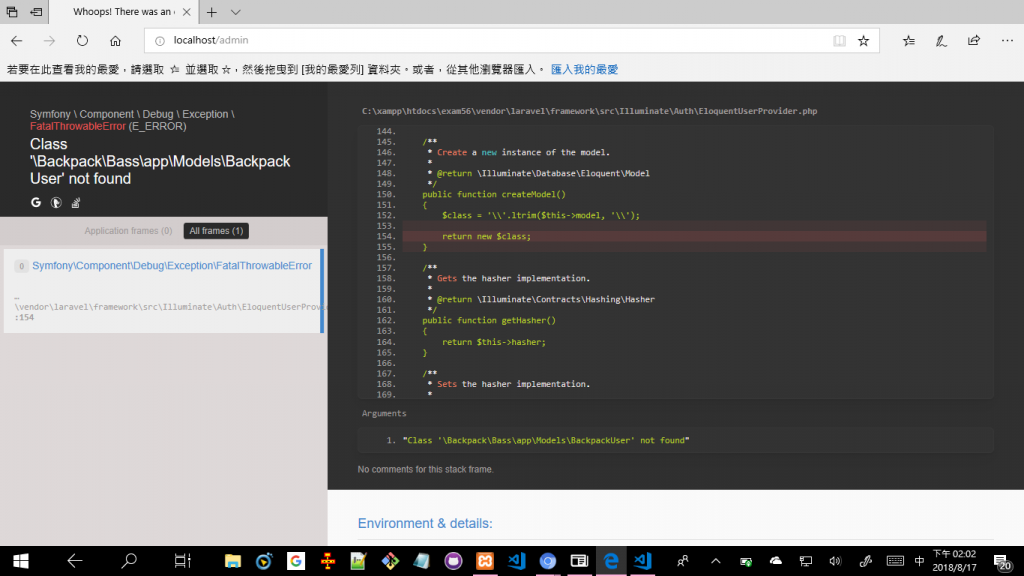Click the EloquentUserProvider.php file path
The width and height of the screenshot is (1024, 576).
589,111
